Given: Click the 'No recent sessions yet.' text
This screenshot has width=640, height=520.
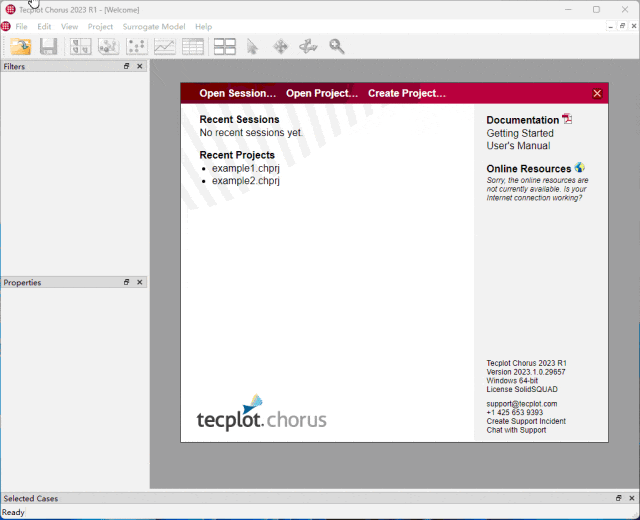Looking at the screenshot, I should [x=251, y=133].
